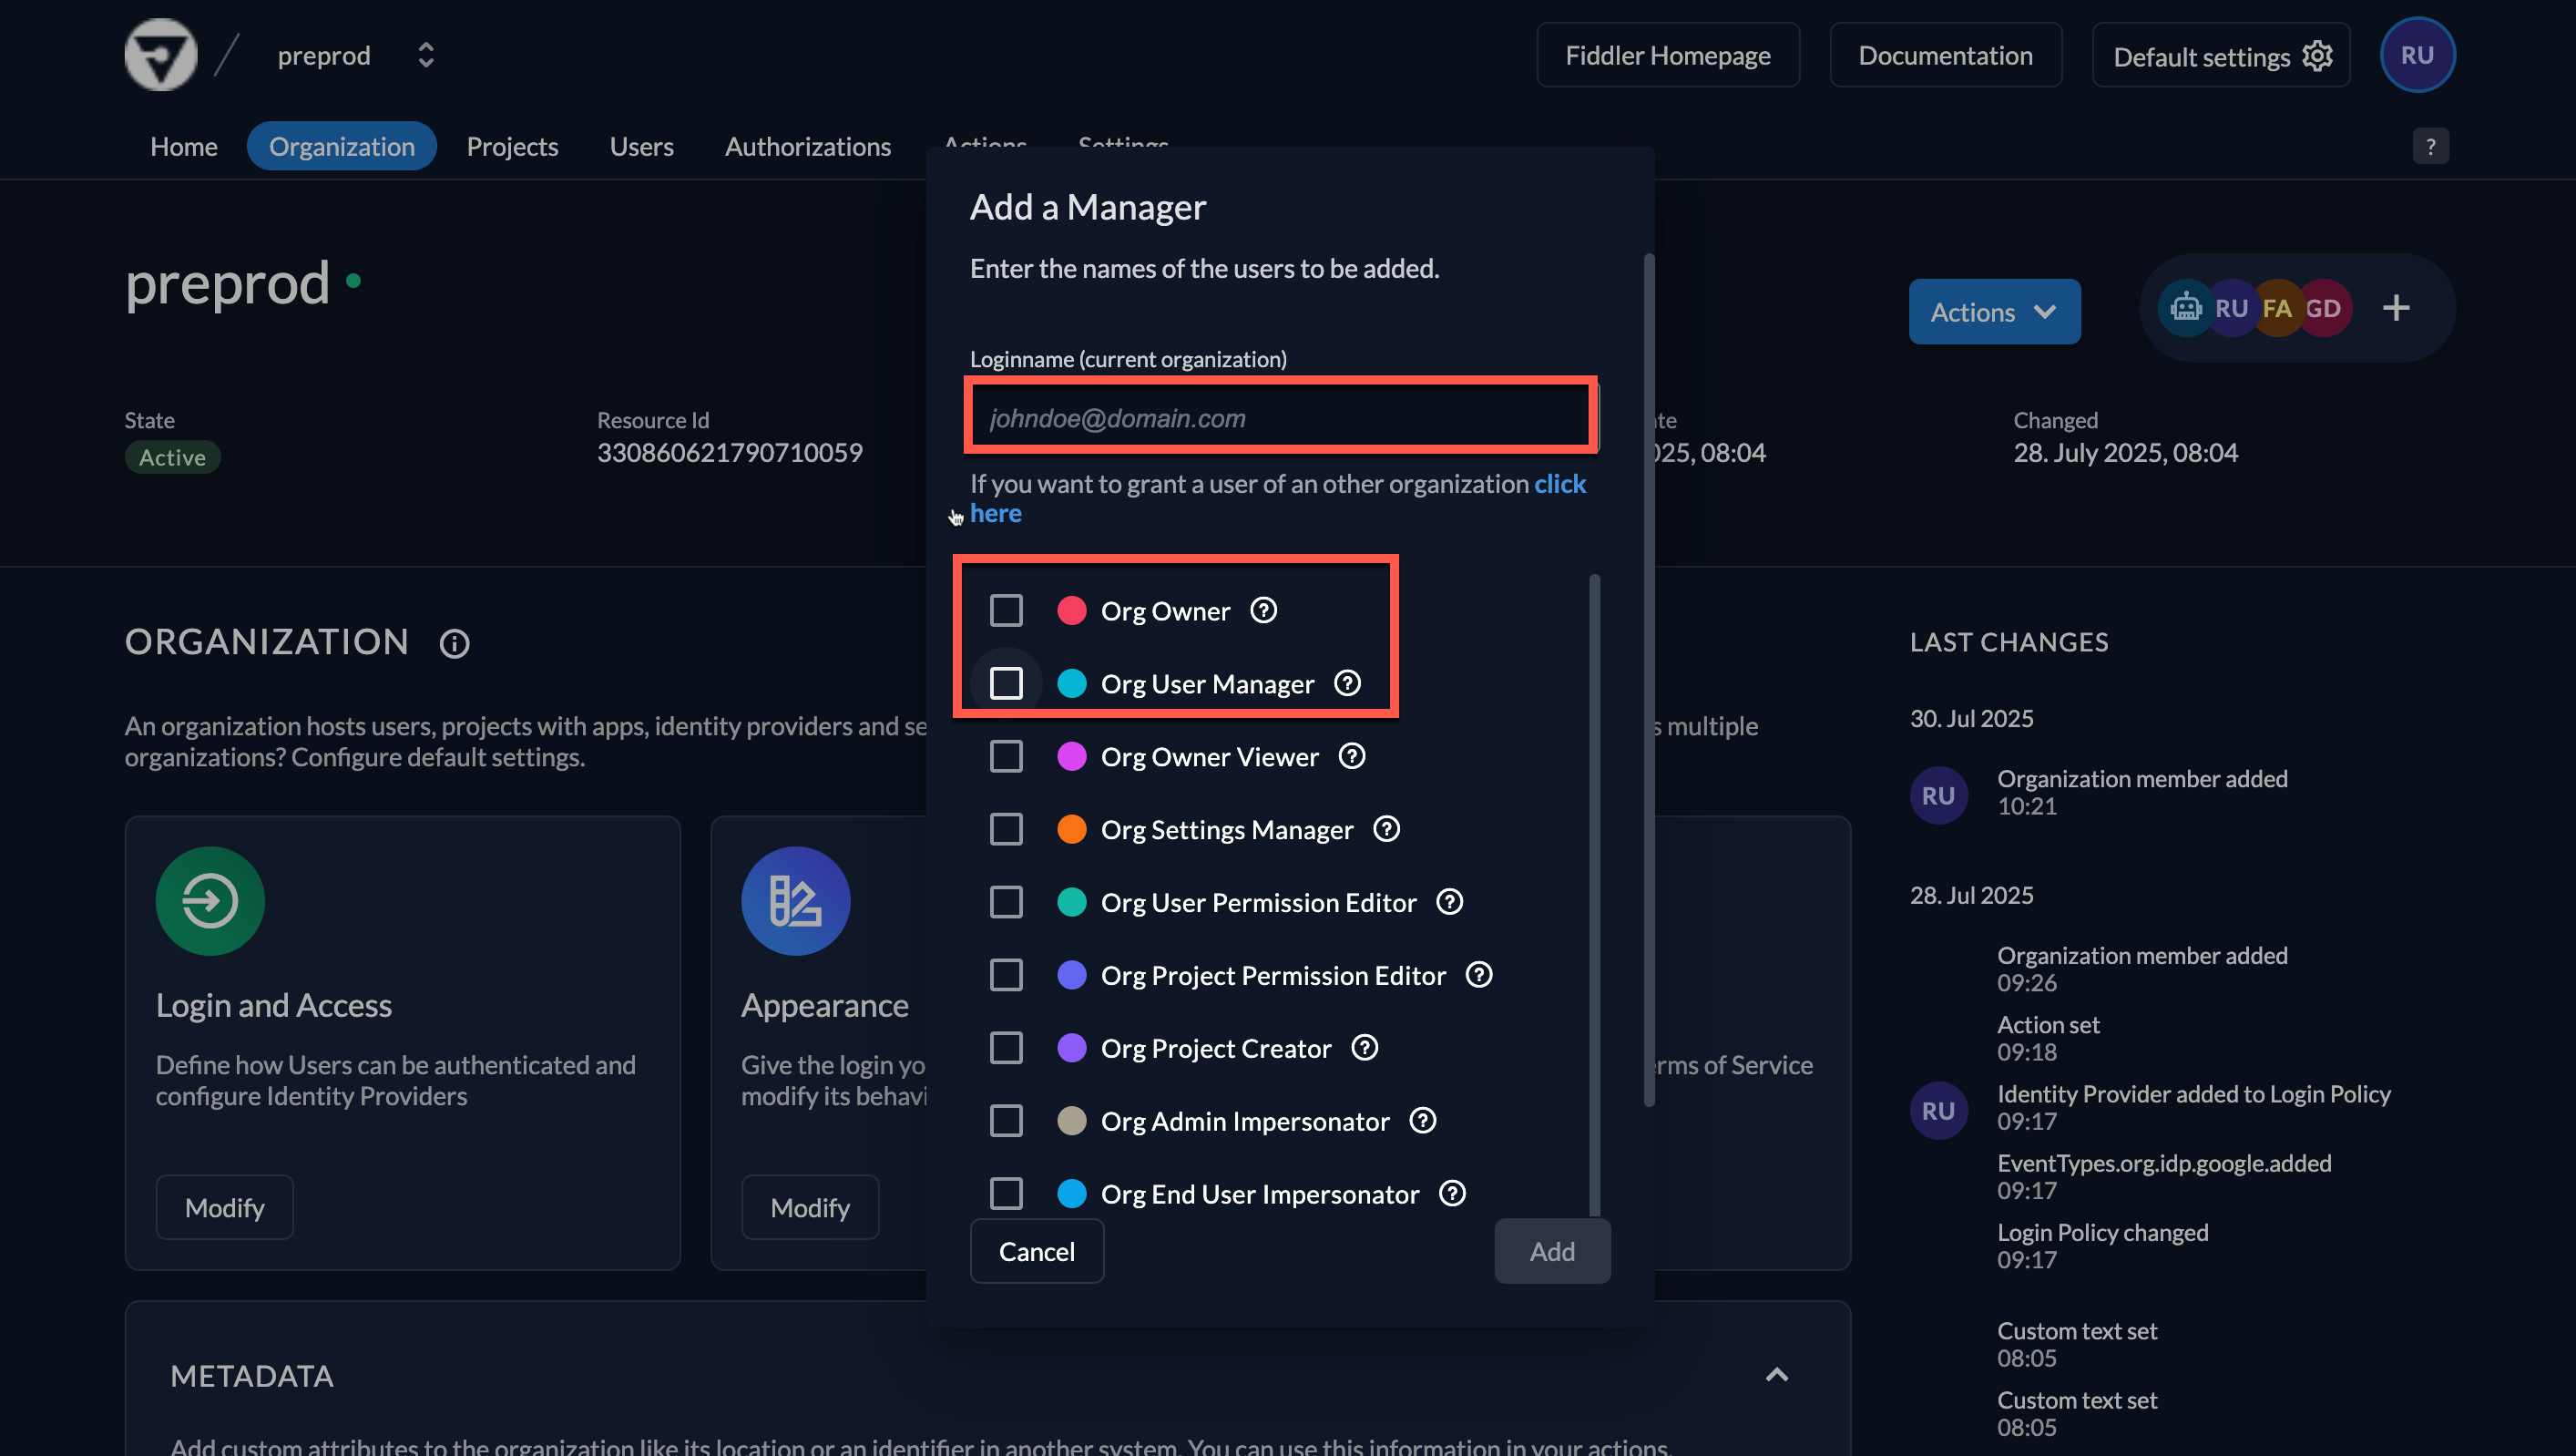Collapse the METADATA section
Screen dimensions: 2576x1456
click(x=1777, y=1374)
